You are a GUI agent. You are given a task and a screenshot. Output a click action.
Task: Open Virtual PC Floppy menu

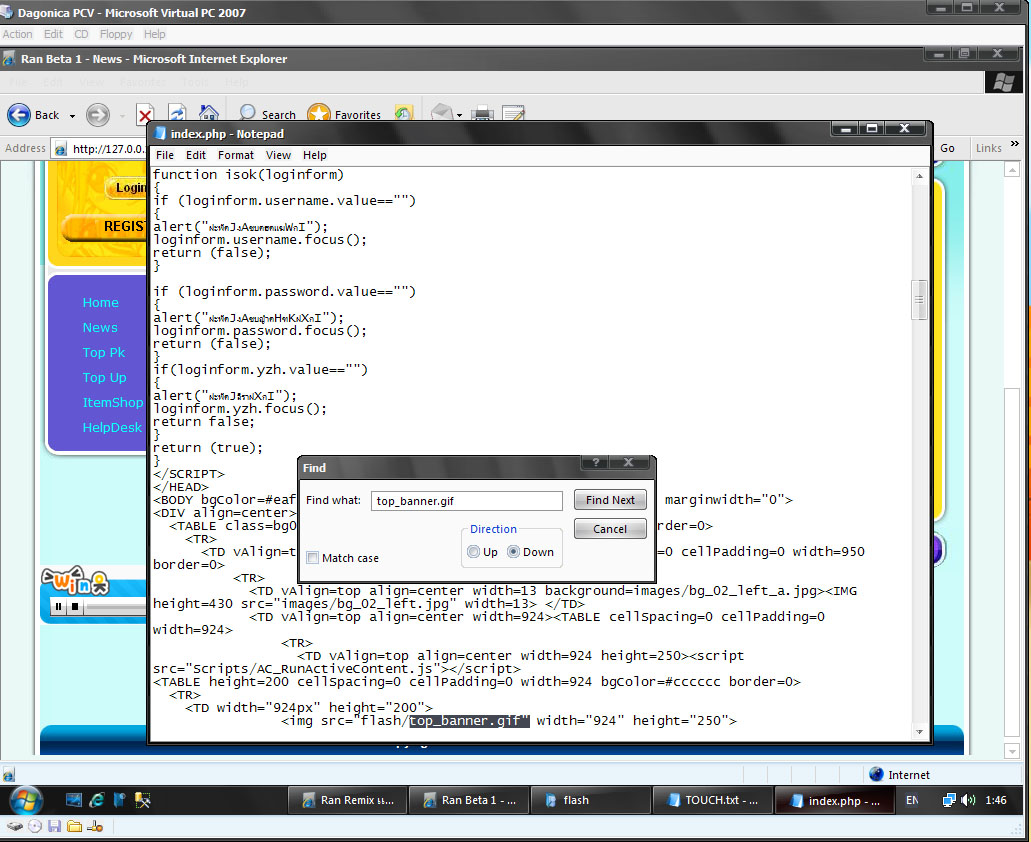pyautogui.click(x=116, y=34)
